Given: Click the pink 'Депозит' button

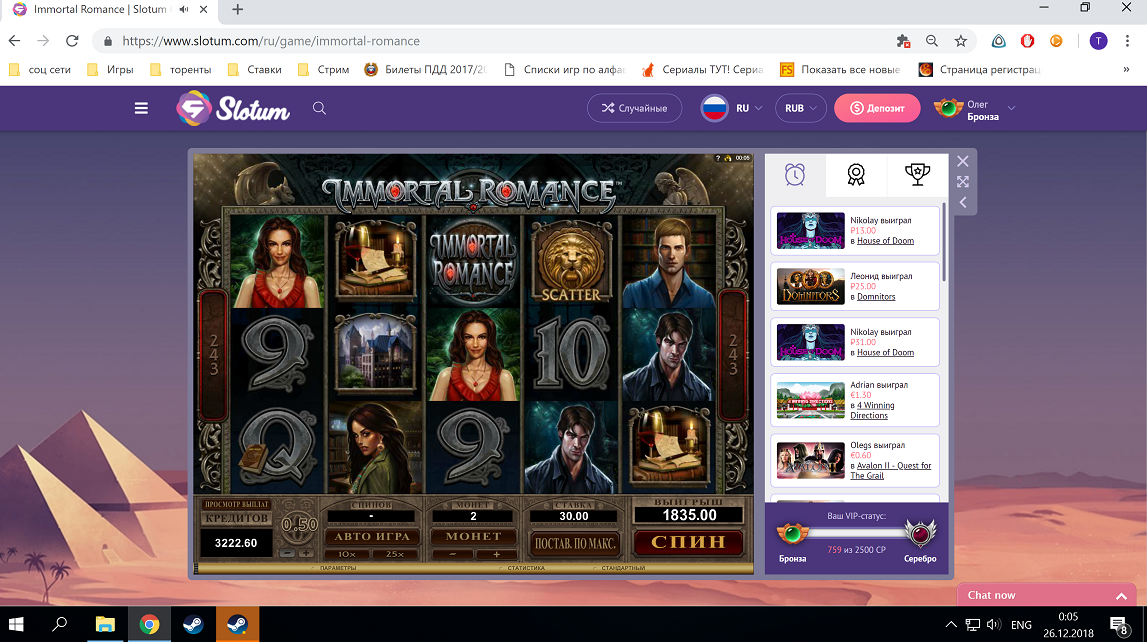Looking at the screenshot, I should point(877,108).
